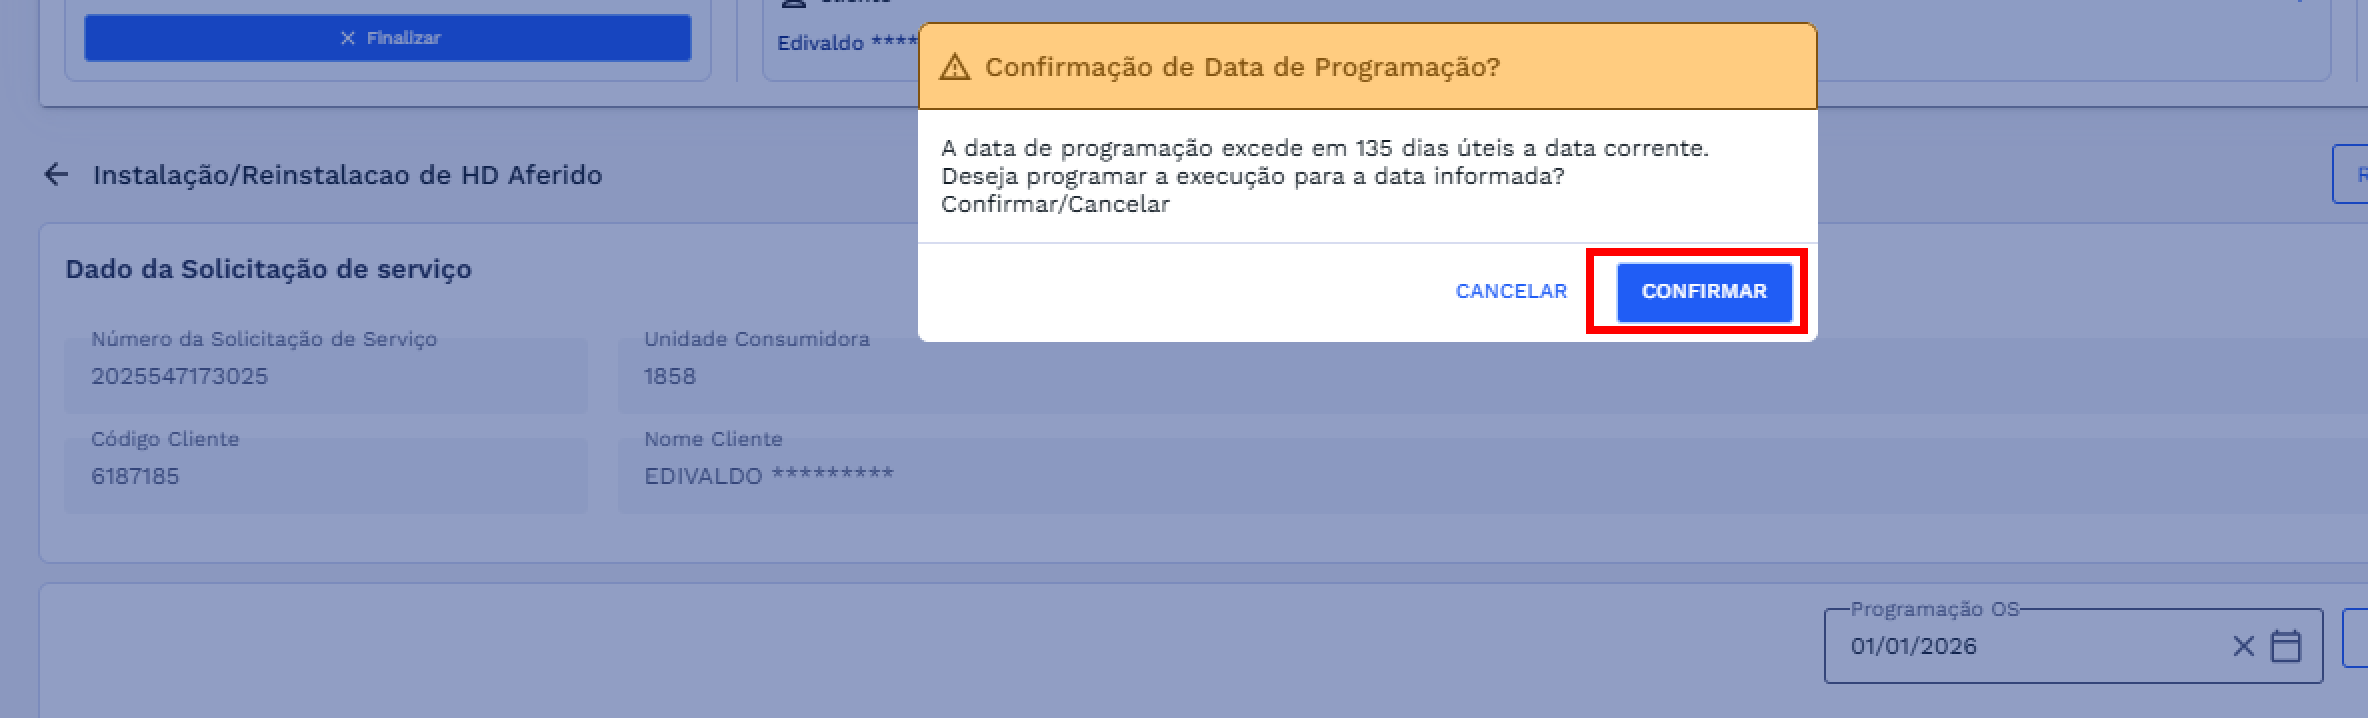Click the Instalação/Reinstalacao de HD Aferido heading
2368x718 pixels.
point(347,175)
